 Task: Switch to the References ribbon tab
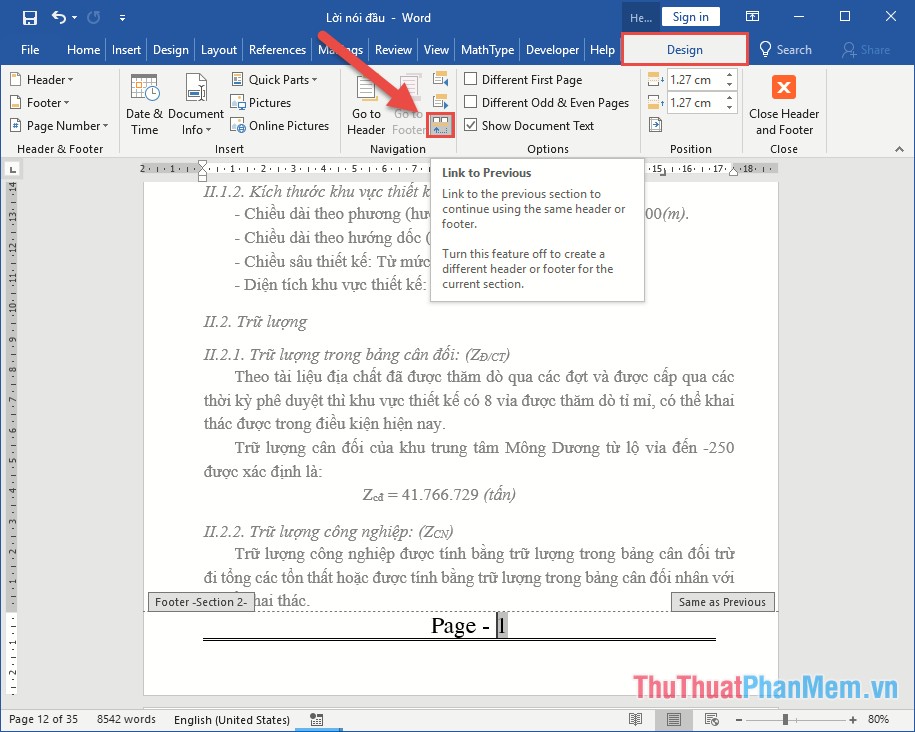click(277, 49)
